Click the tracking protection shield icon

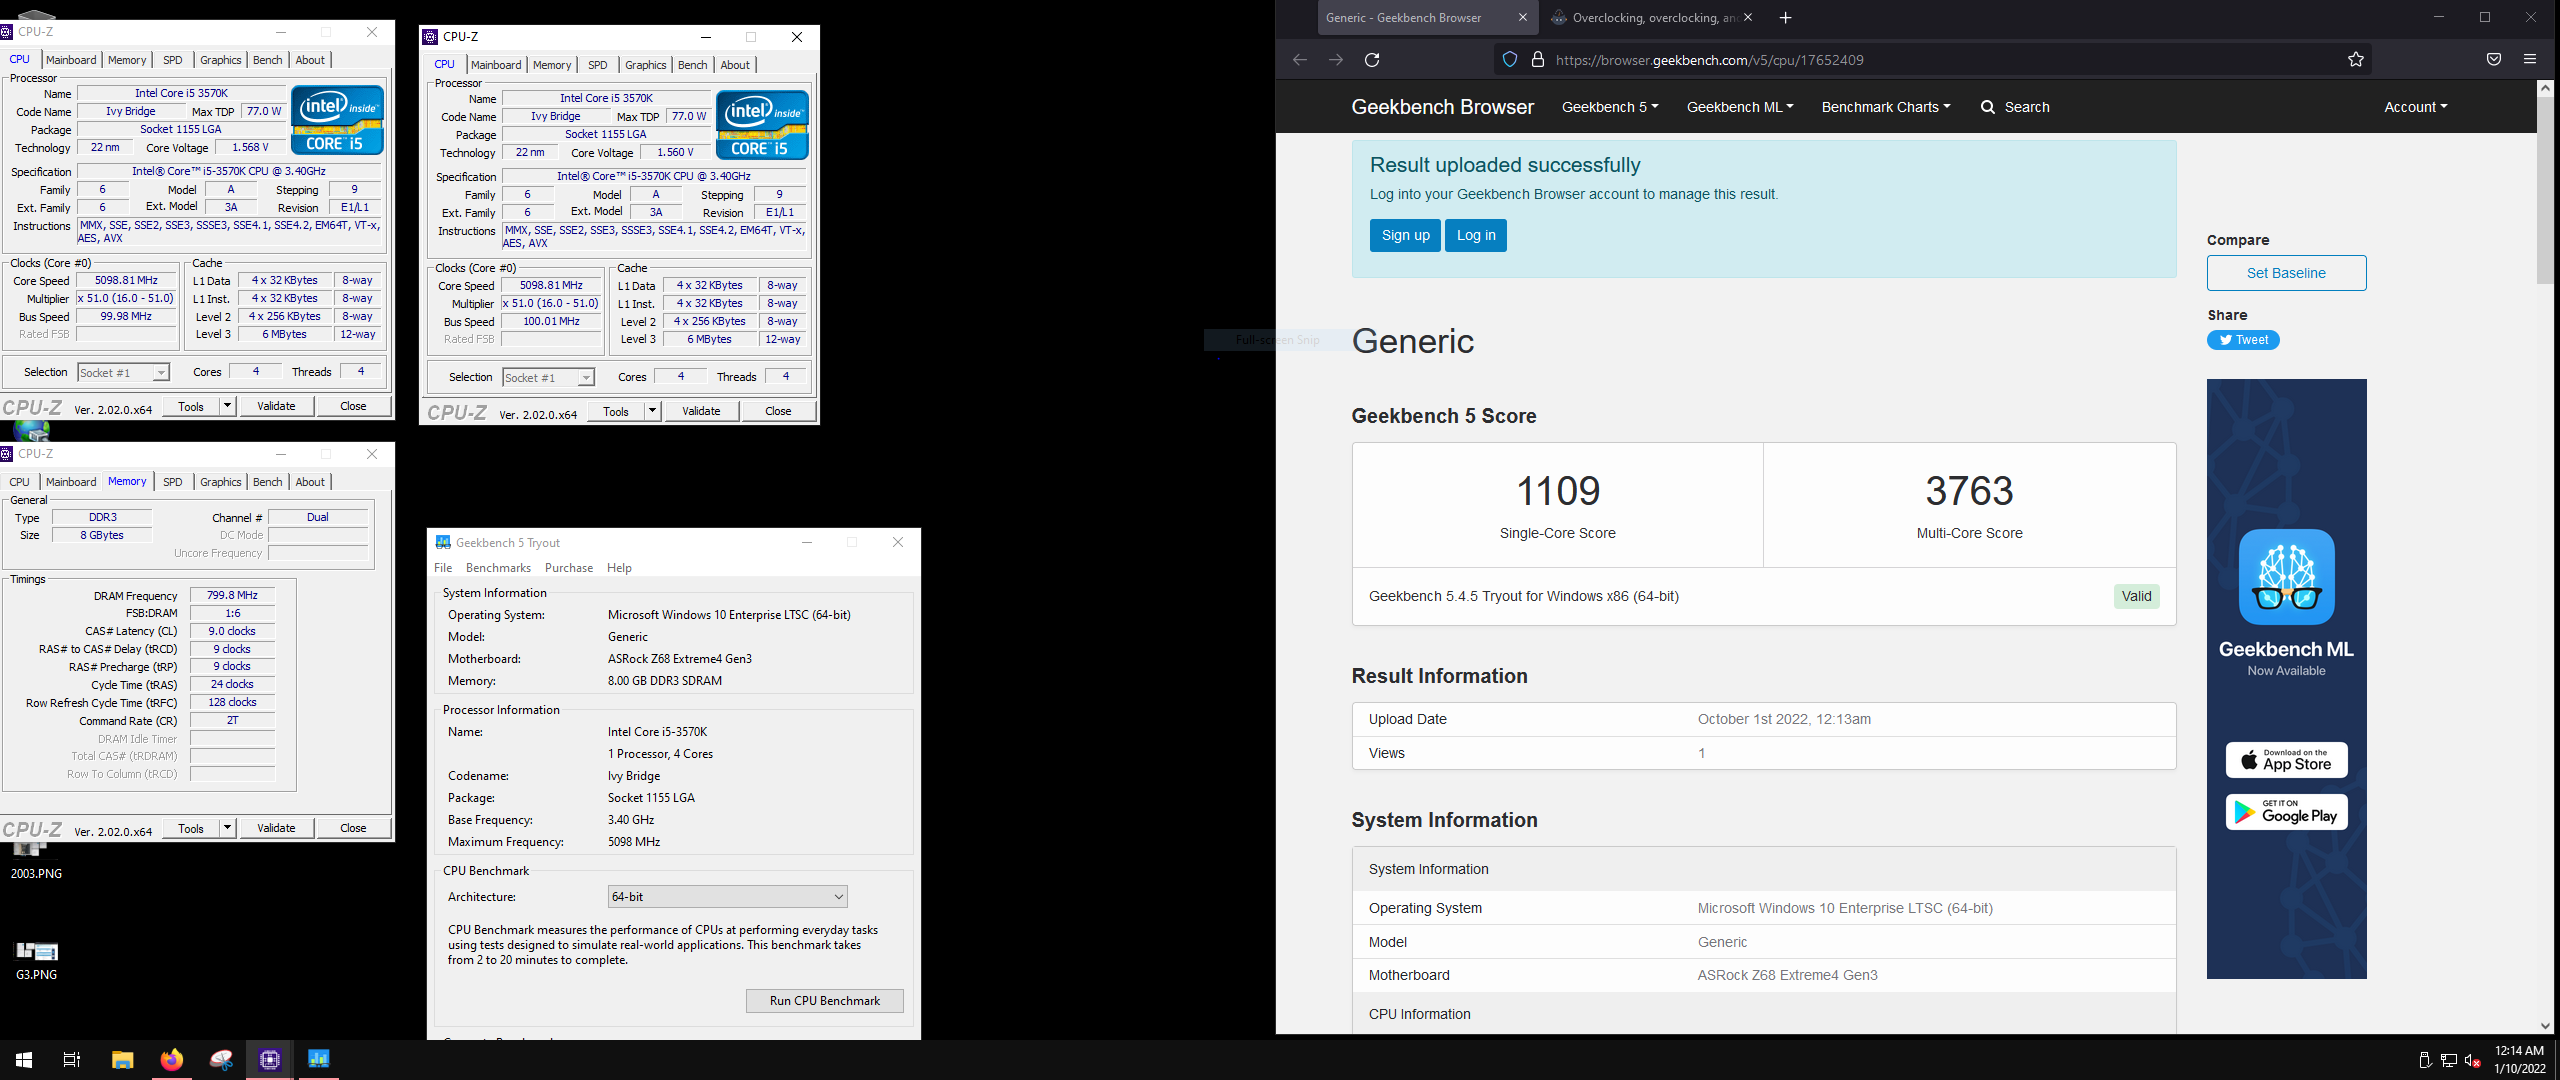(x=1510, y=60)
